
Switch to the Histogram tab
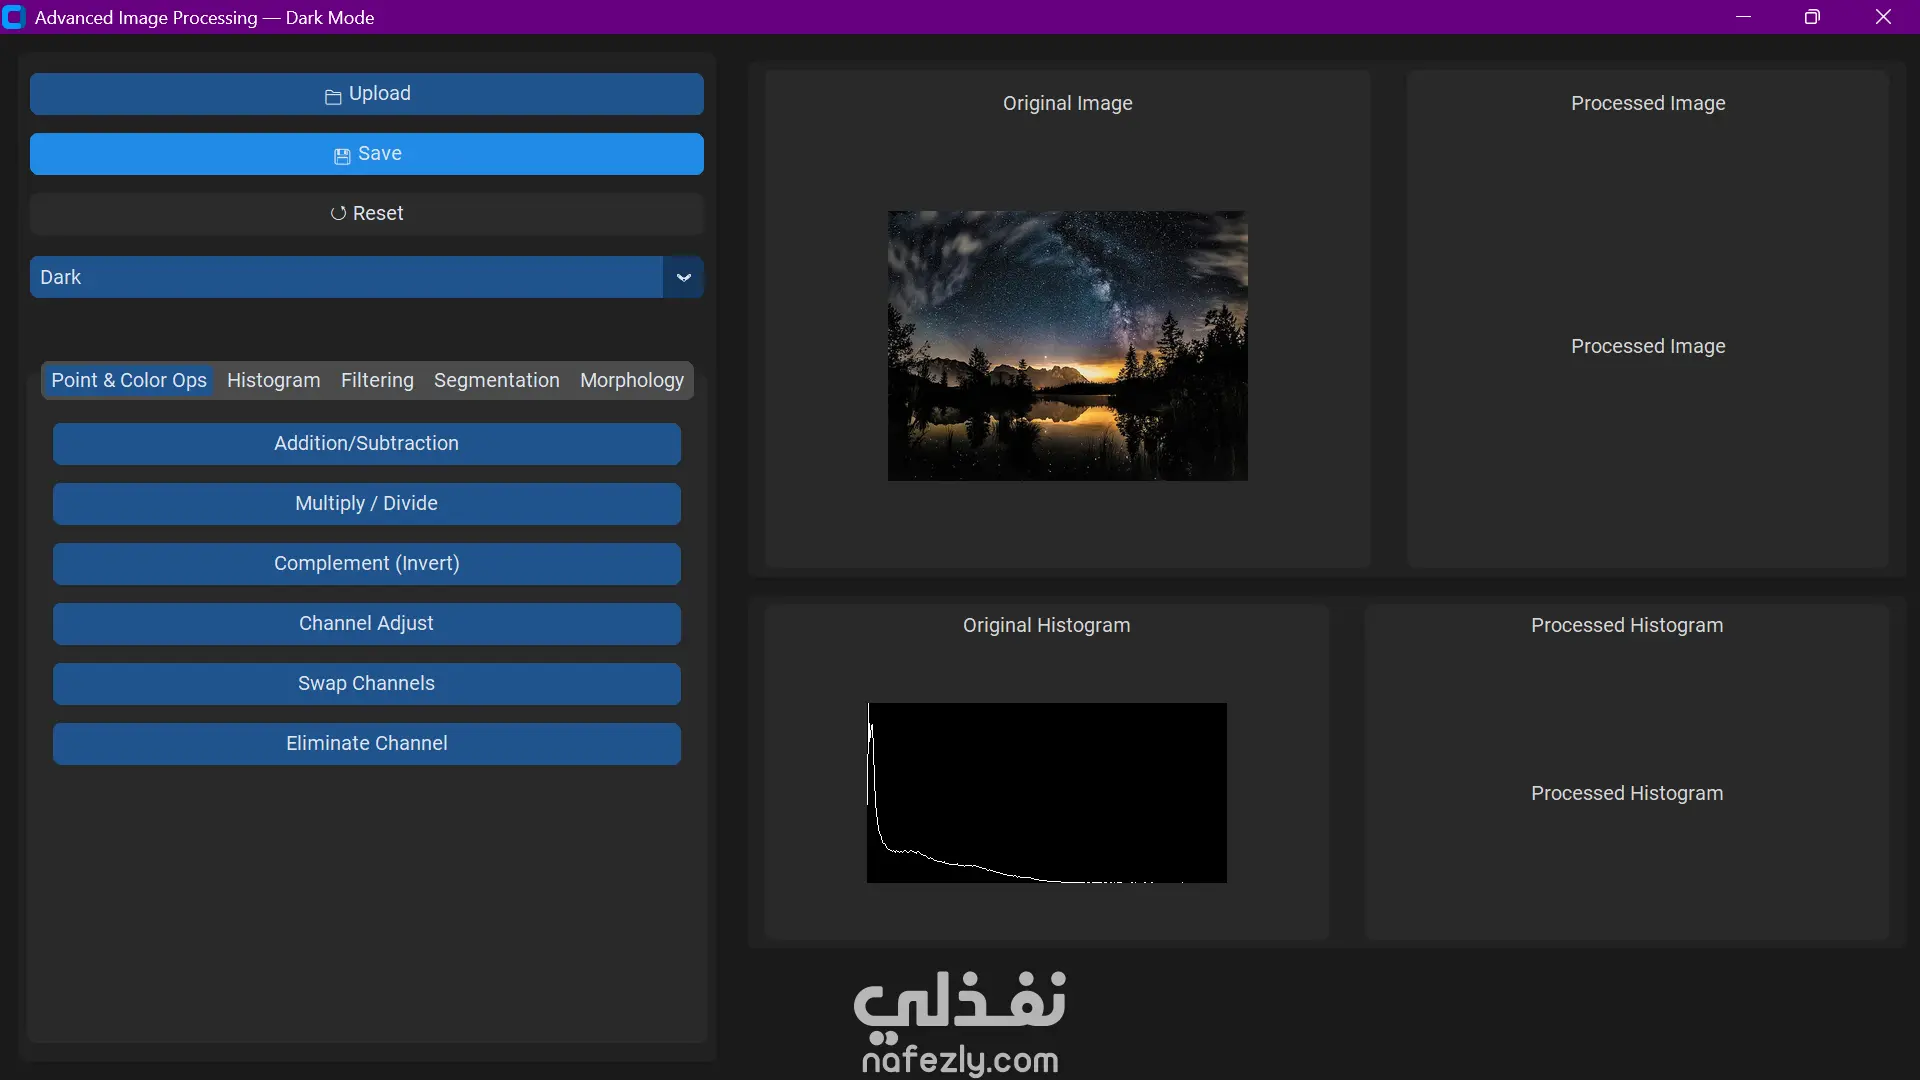(273, 380)
